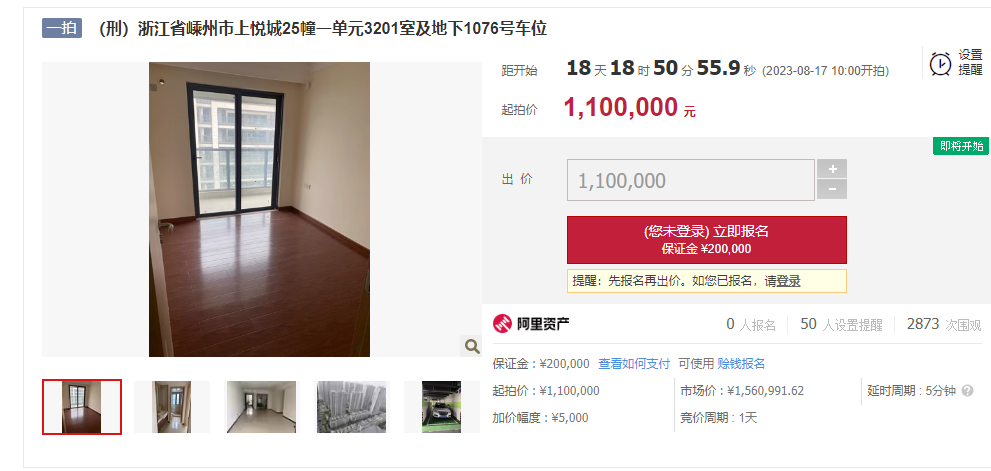
Task: Click 设置提醒 text label
Action: (x=970, y=63)
